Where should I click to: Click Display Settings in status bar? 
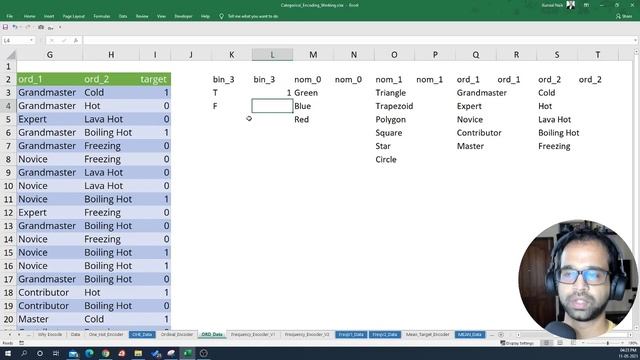[x=517, y=343]
